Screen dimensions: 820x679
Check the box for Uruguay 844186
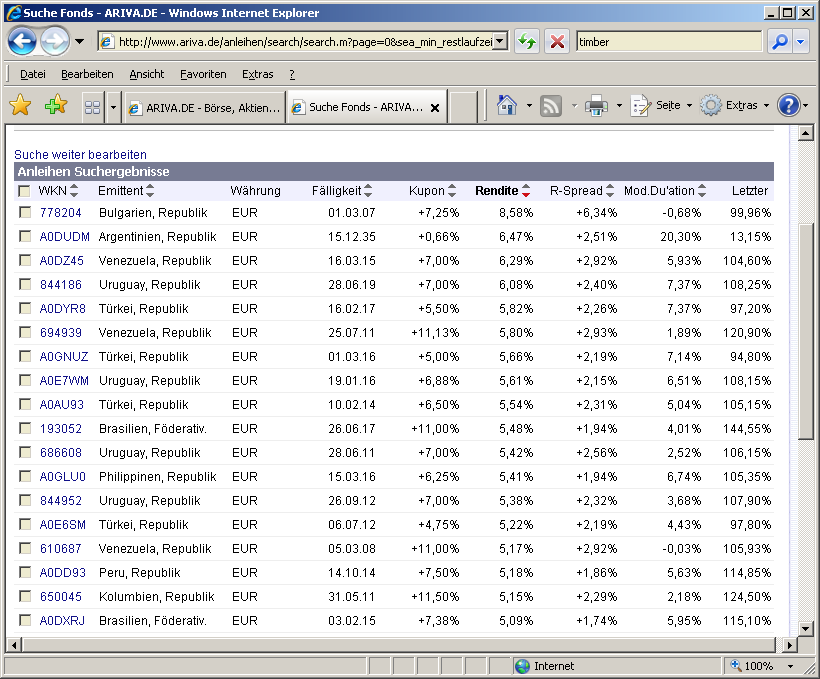click(x=25, y=284)
